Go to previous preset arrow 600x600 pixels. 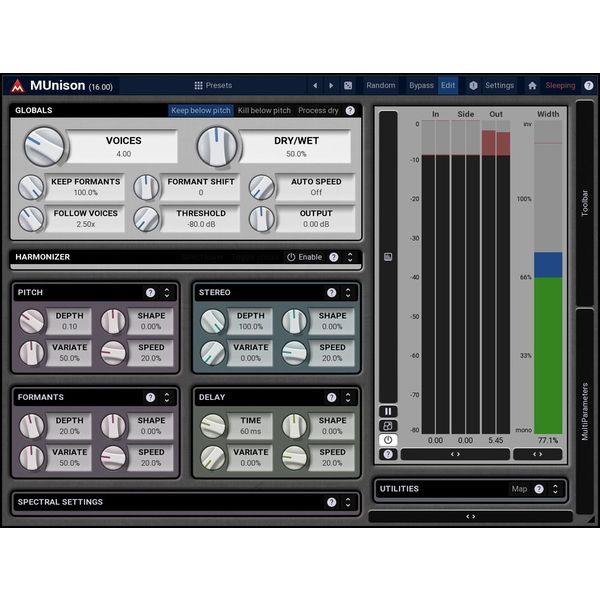point(315,85)
